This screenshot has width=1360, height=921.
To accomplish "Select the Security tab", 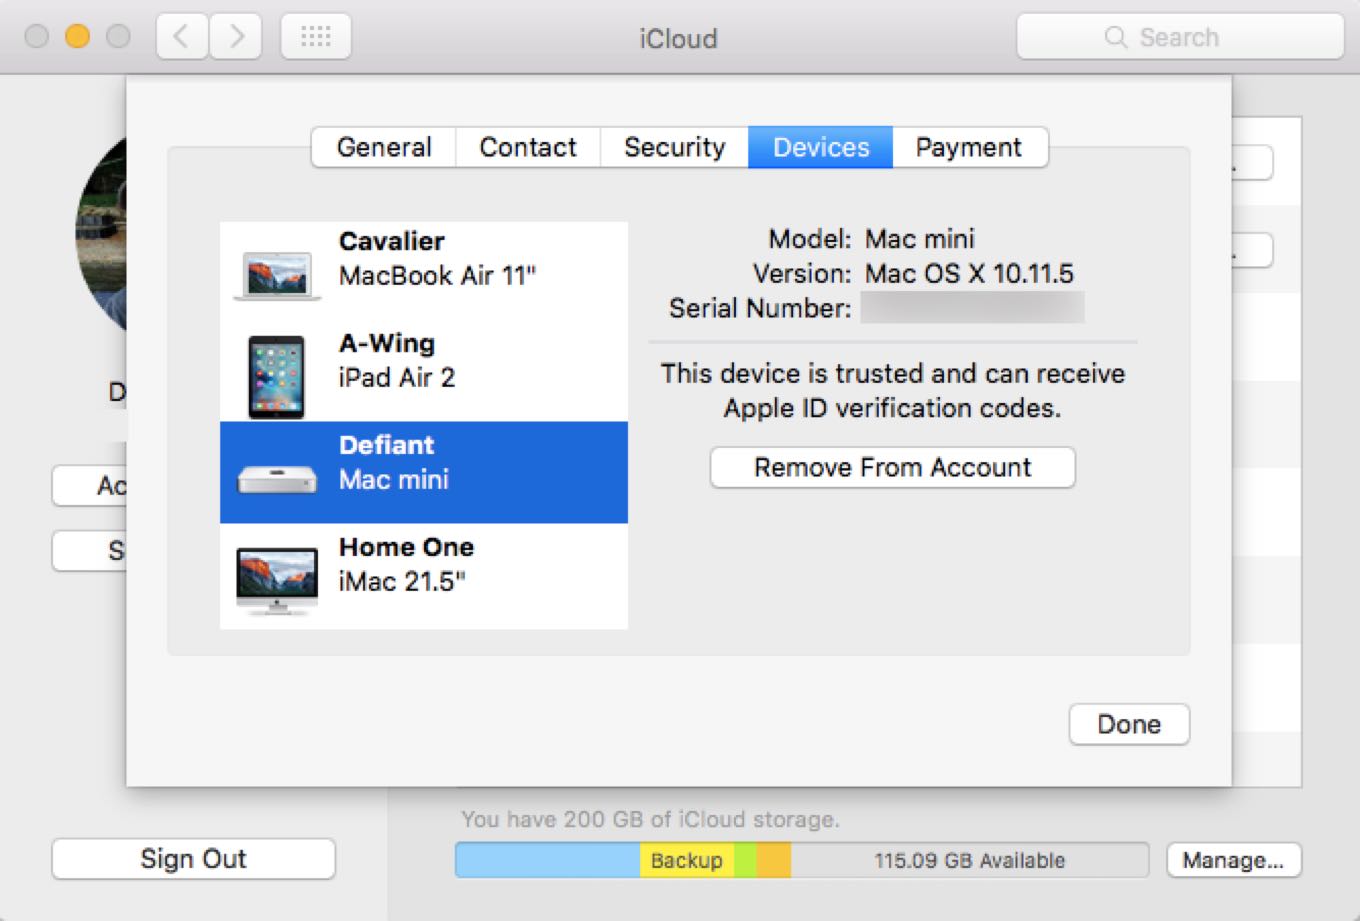I will click(674, 148).
